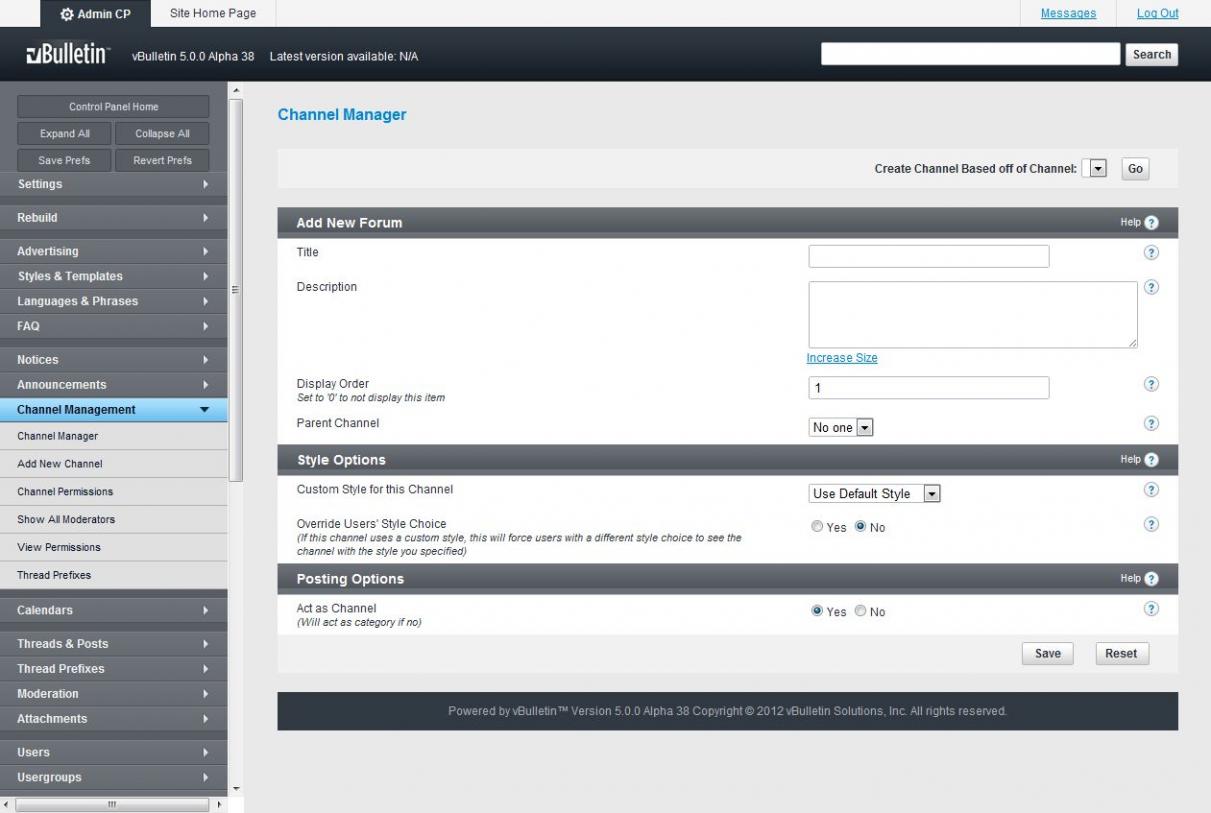This screenshot has width=1211, height=813.
Task: Open help for Add New Forum header
Action: click(x=1151, y=223)
